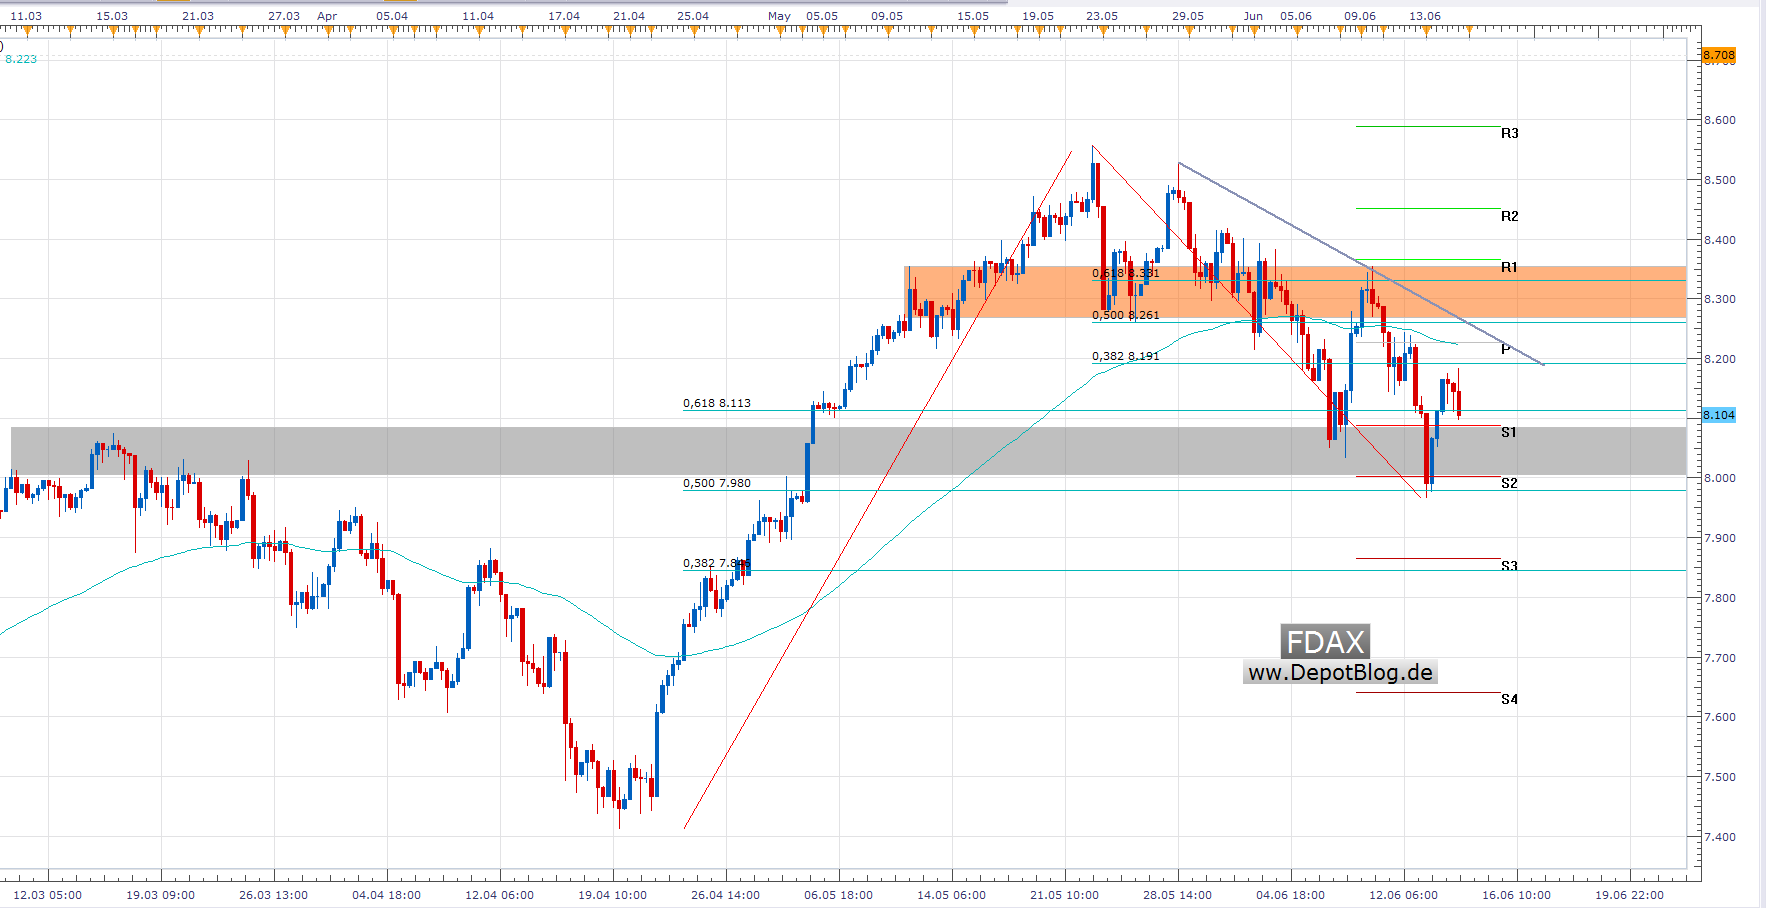Click the S2 support label

point(1509,483)
